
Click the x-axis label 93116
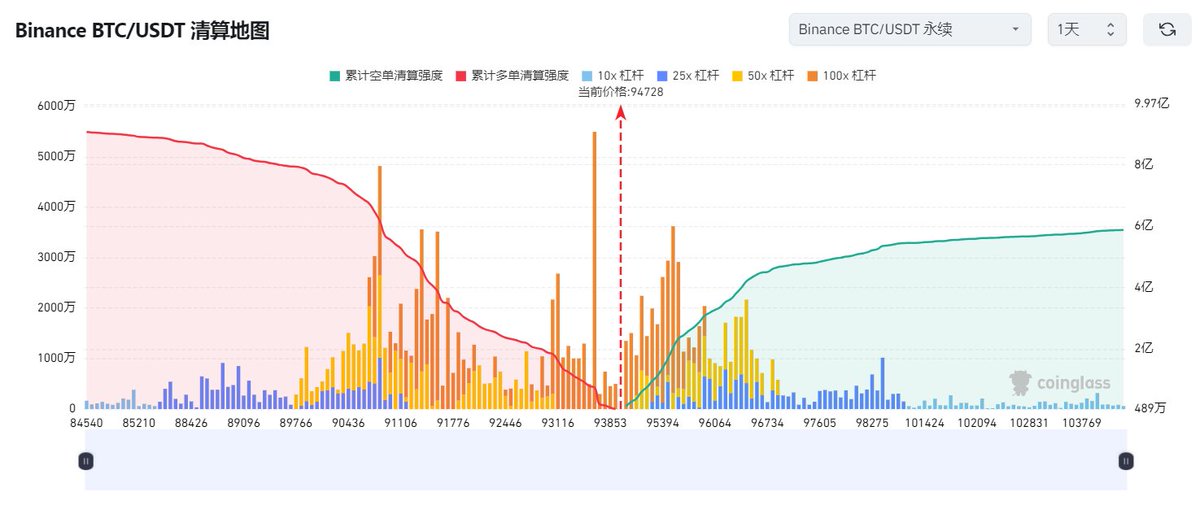point(556,423)
